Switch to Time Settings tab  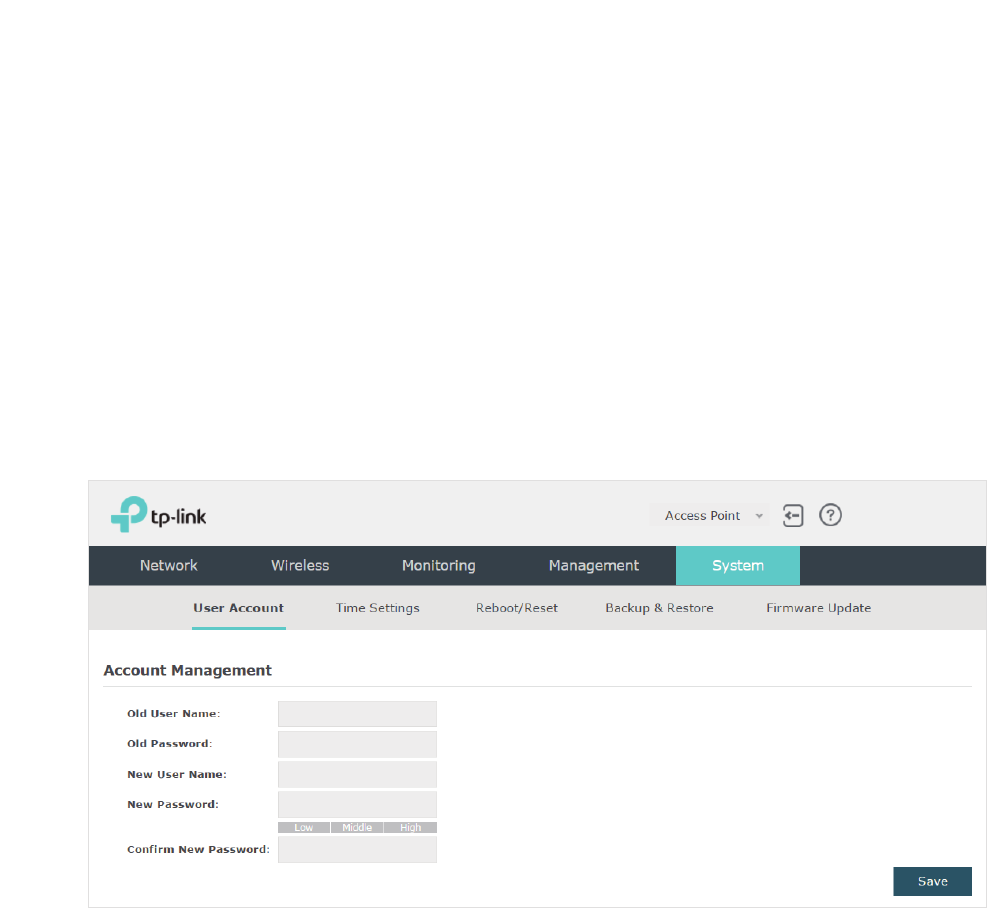378,608
